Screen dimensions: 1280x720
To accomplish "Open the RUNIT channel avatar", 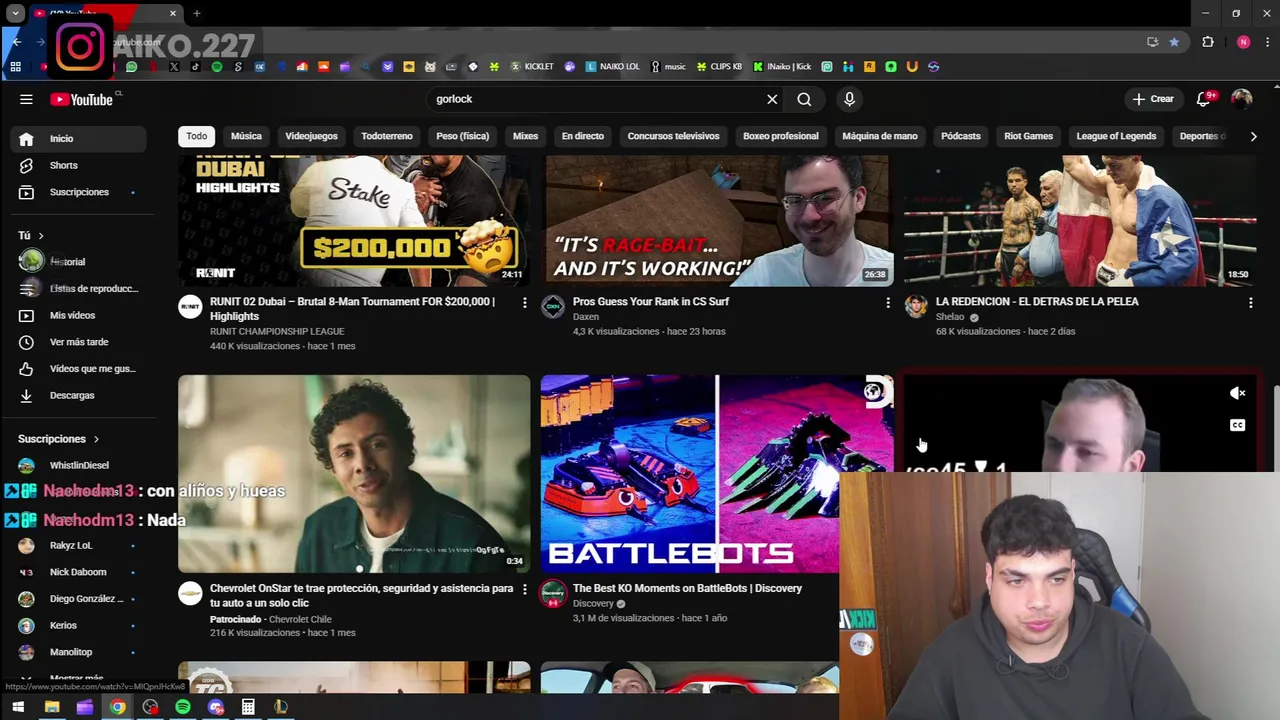I will pyautogui.click(x=190, y=307).
